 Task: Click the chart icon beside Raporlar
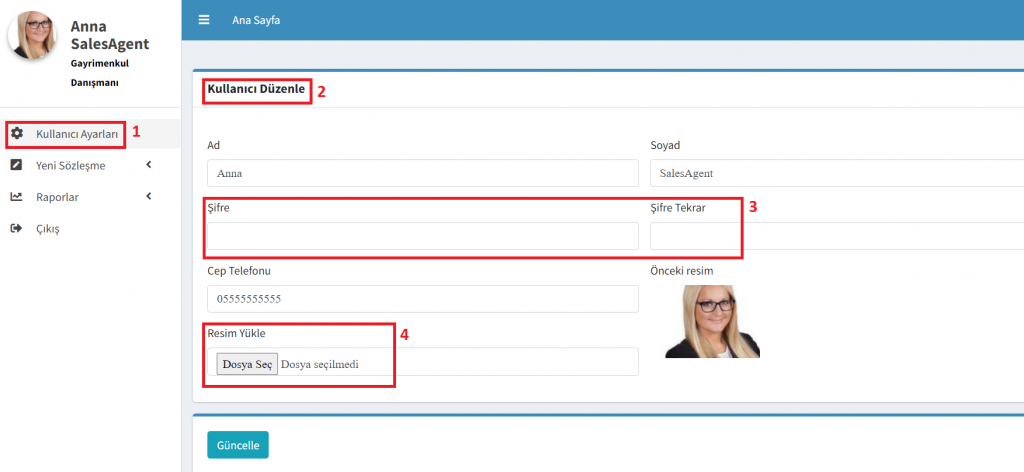pyautogui.click(x=17, y=197)
